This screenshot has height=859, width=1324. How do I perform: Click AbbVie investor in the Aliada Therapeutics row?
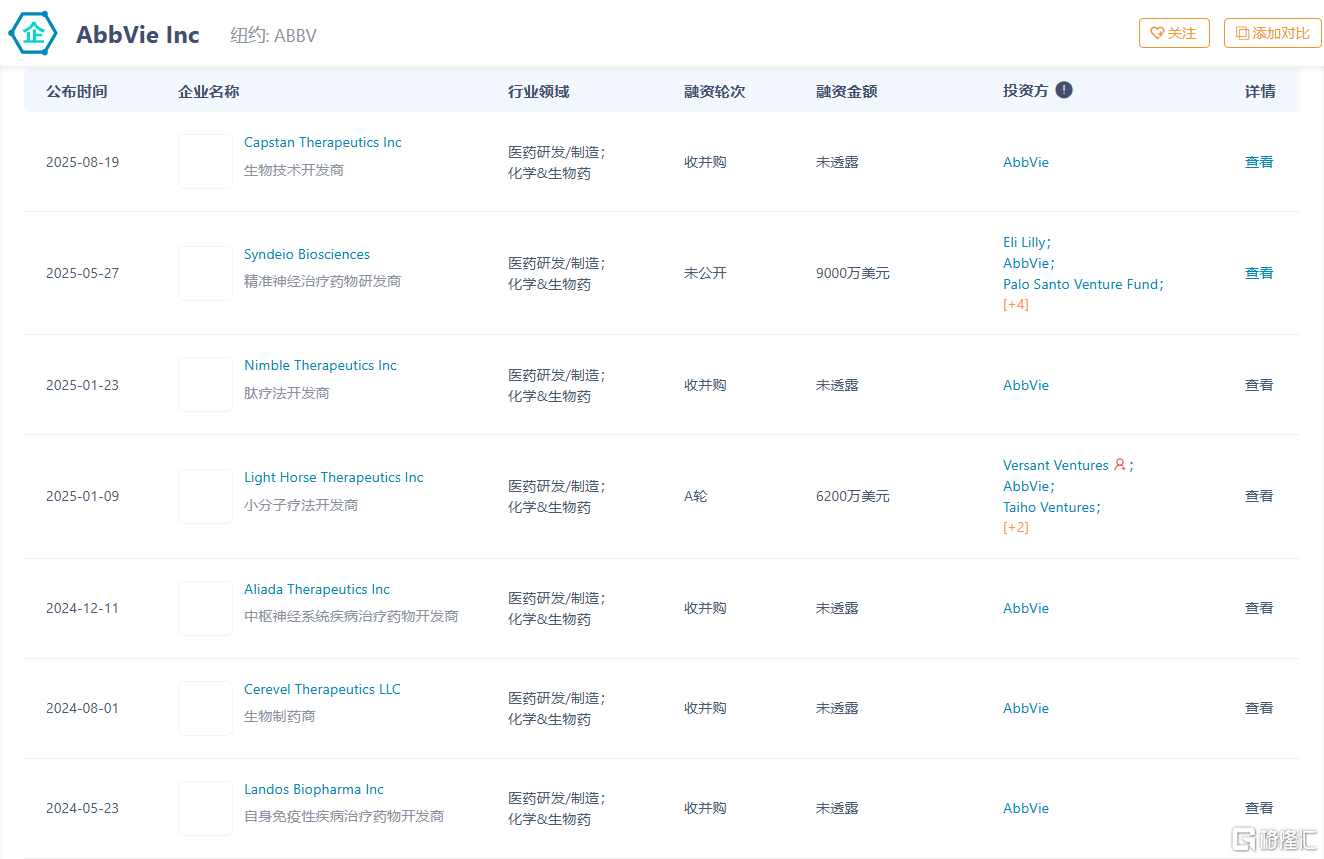click(x=1026, y=608)
